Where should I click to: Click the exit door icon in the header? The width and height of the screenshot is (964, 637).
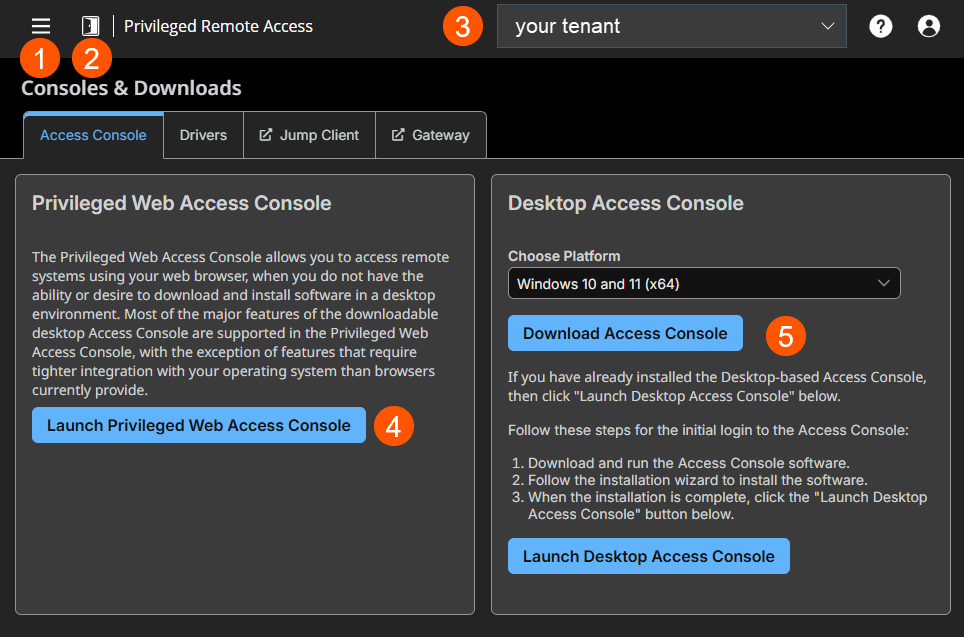point(91,26)
